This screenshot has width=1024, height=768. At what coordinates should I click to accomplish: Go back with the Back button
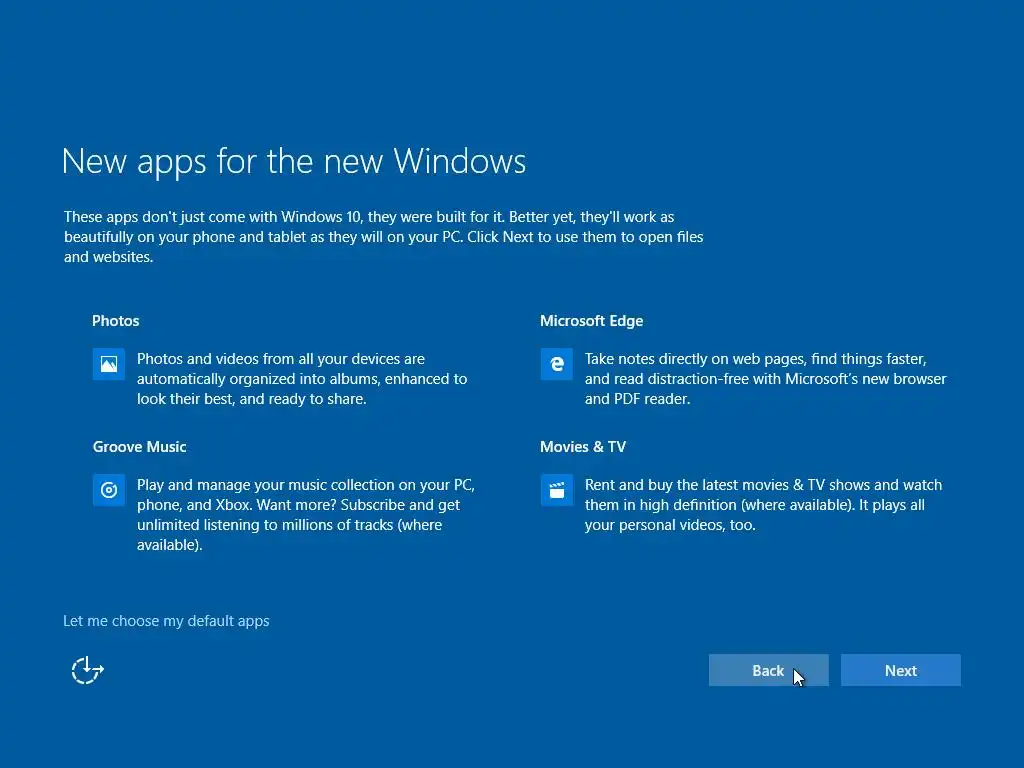point(769,670)
